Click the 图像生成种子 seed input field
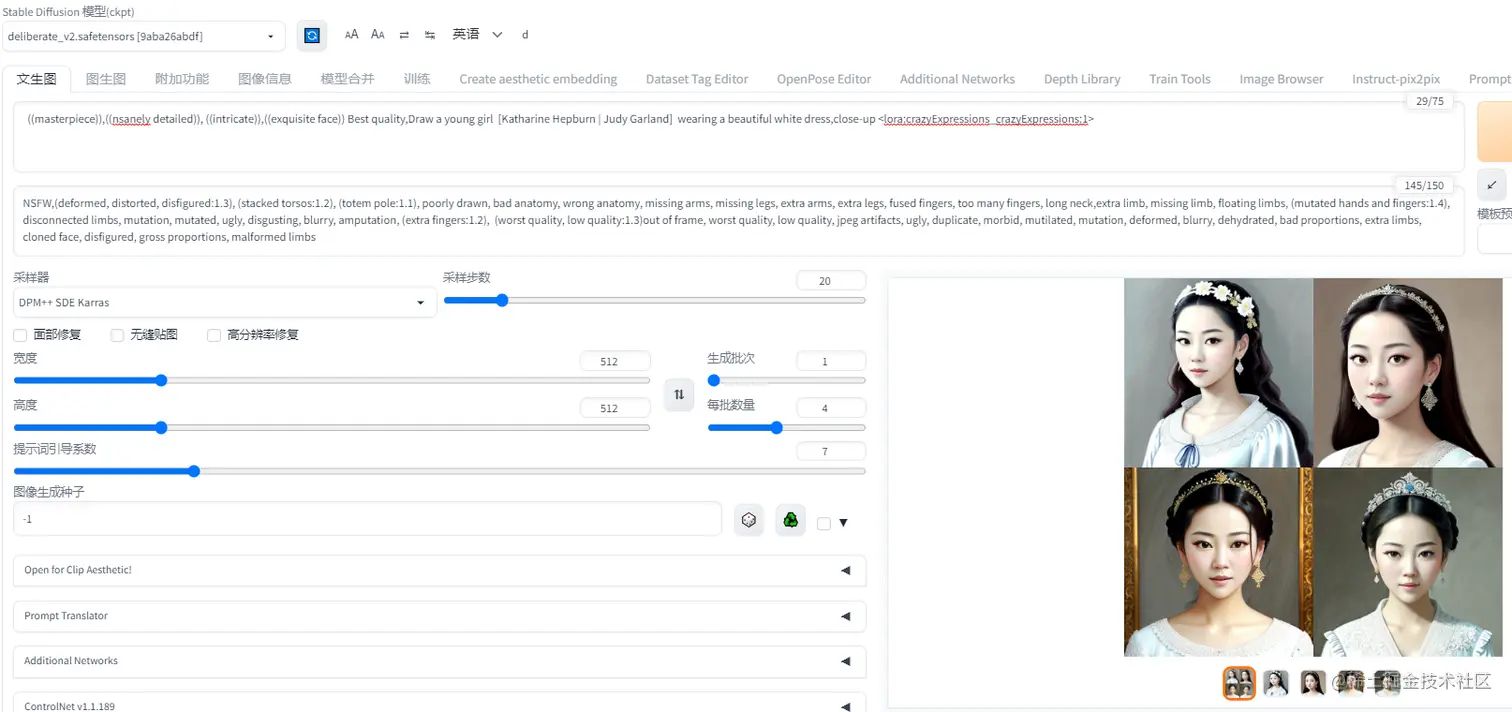The height and width of the screenshot is (712, 1512). tap(367, 519)
